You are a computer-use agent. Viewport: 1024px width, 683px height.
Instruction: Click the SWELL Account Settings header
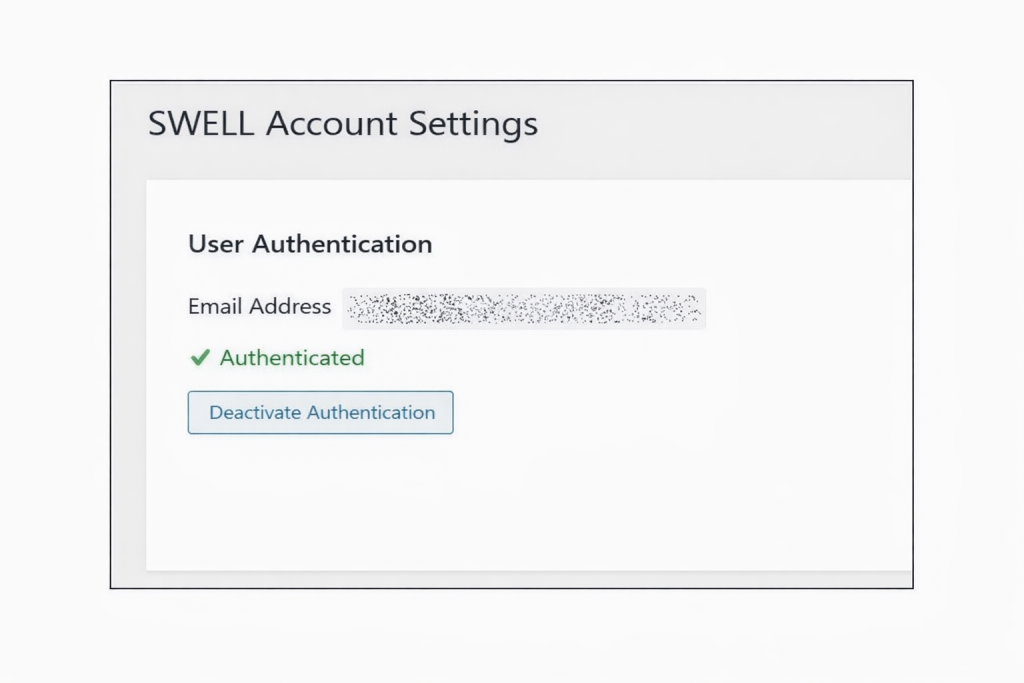[343, 123]
